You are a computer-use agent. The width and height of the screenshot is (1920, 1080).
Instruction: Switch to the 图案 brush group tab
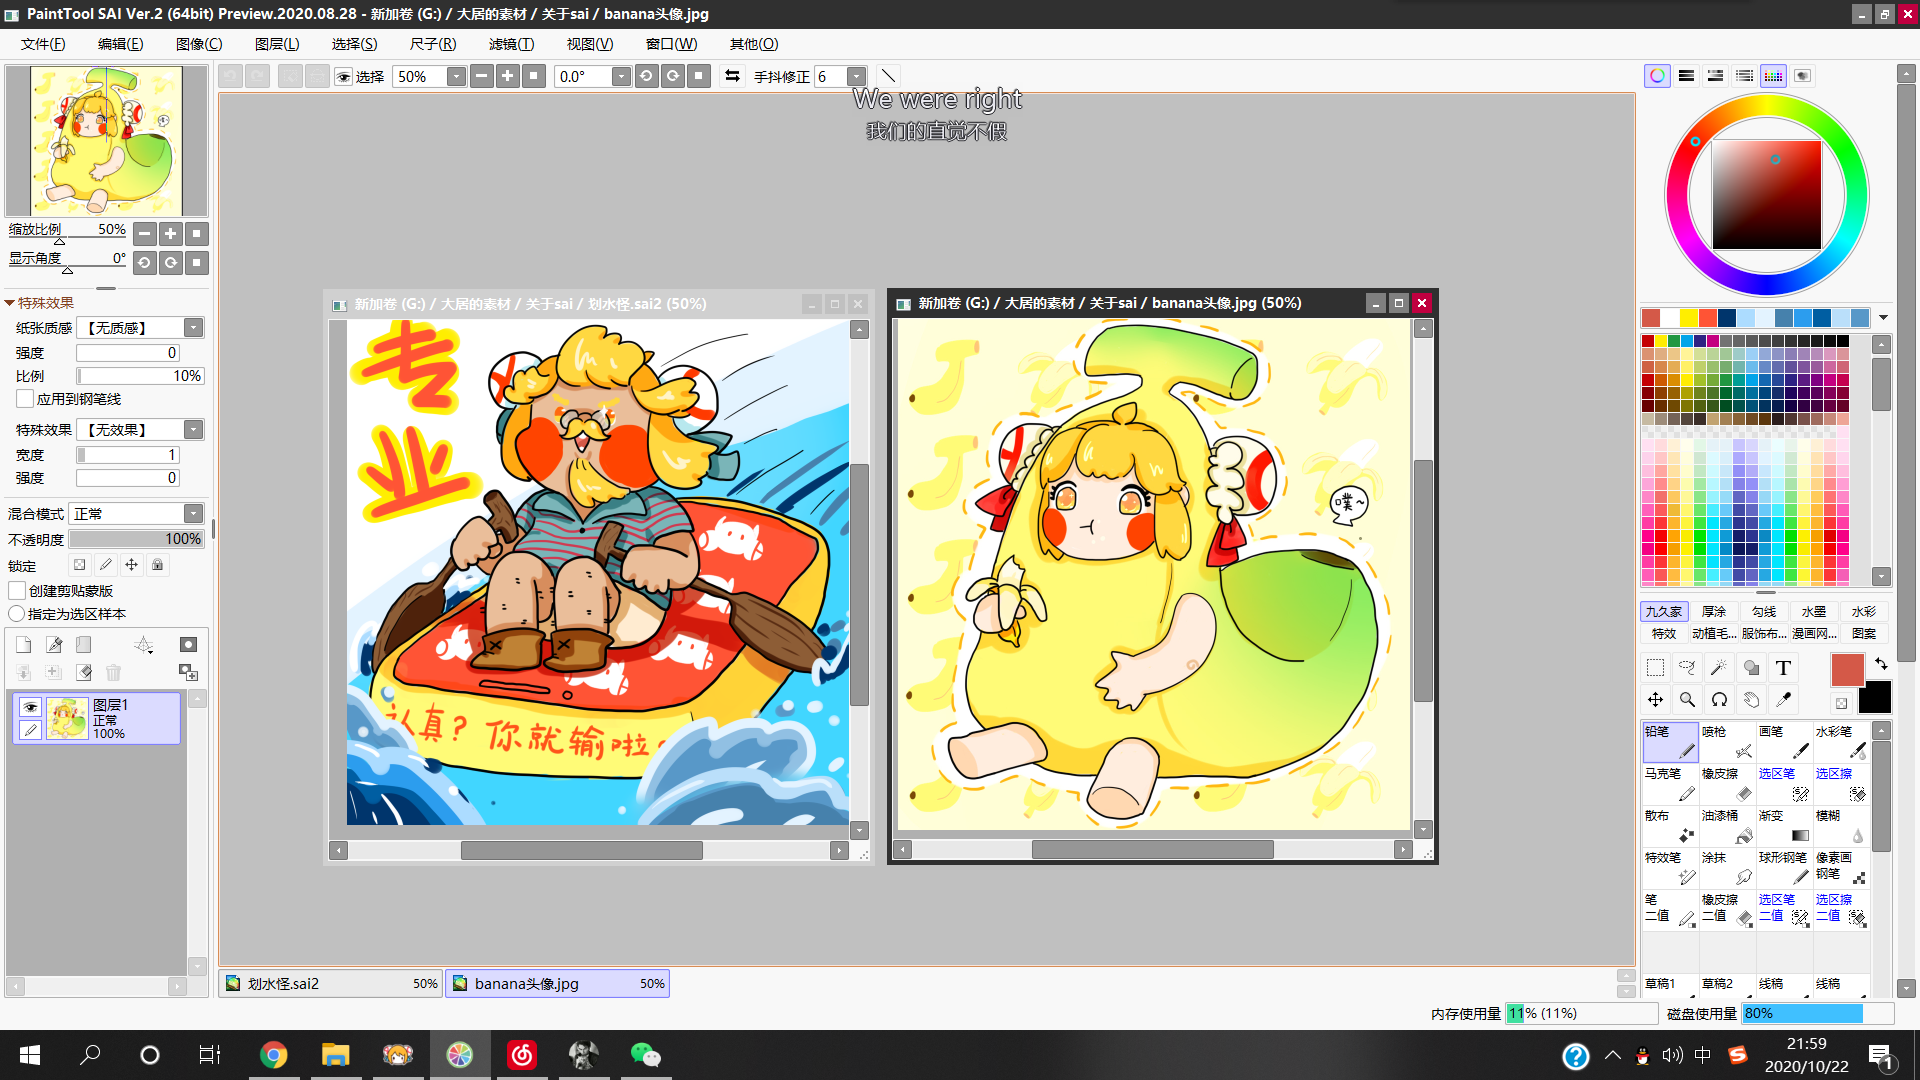click(x=1864, y=634)
